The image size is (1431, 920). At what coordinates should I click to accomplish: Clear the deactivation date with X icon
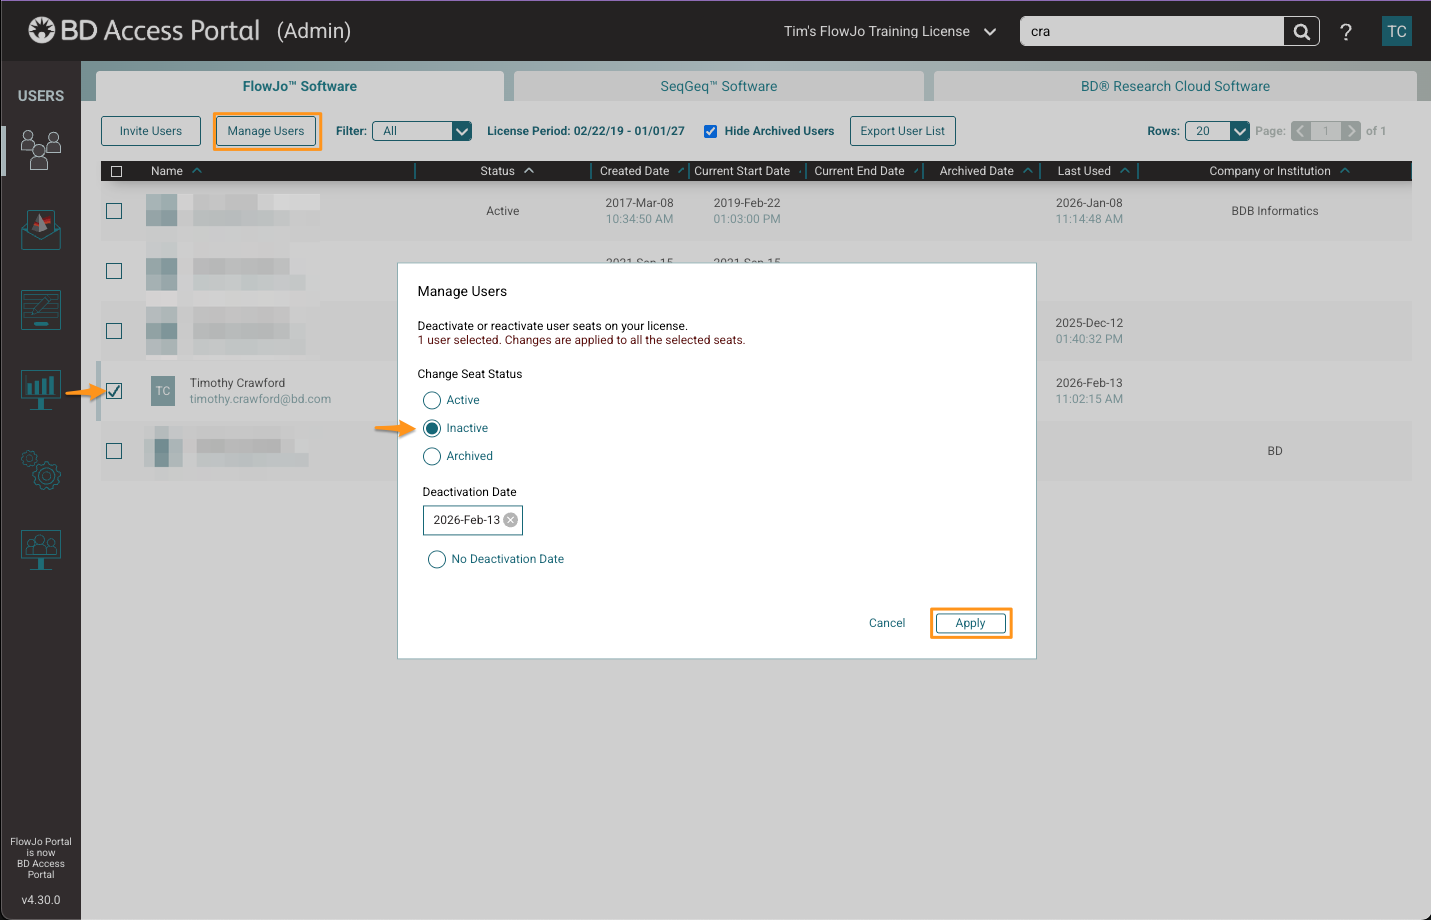click(x=511, y=520)
